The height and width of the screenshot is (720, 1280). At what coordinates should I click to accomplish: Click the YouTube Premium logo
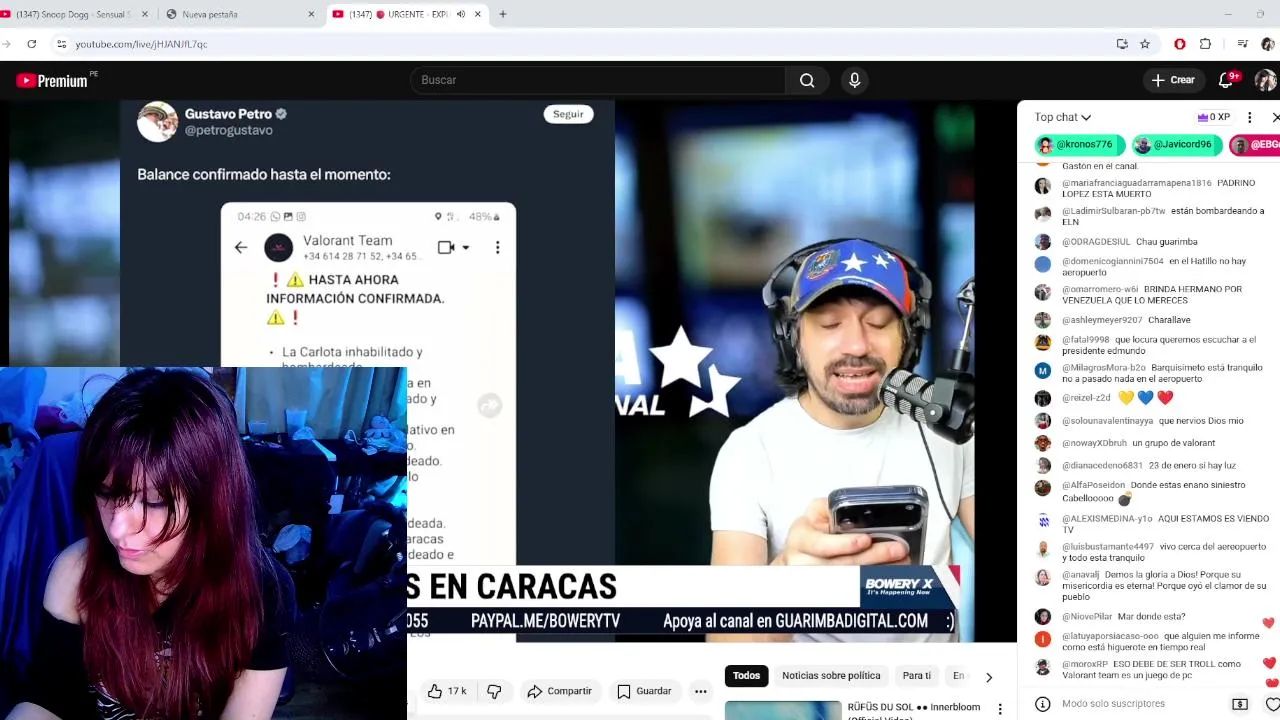pos(52,81)
